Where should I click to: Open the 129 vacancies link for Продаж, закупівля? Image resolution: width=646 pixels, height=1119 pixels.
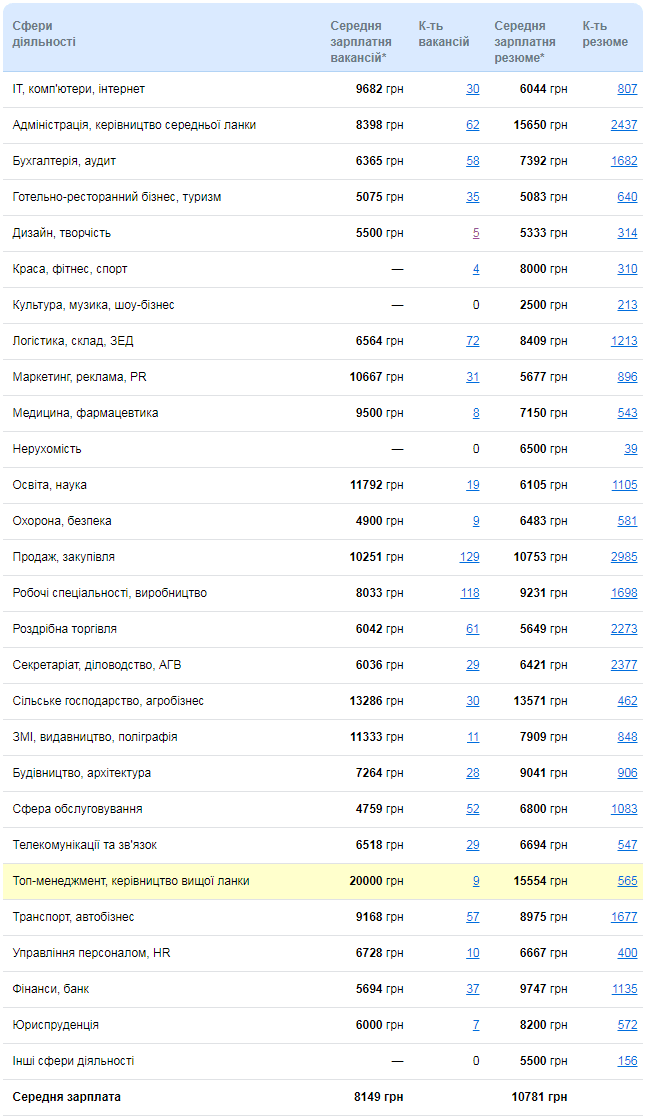coord(470,557)
